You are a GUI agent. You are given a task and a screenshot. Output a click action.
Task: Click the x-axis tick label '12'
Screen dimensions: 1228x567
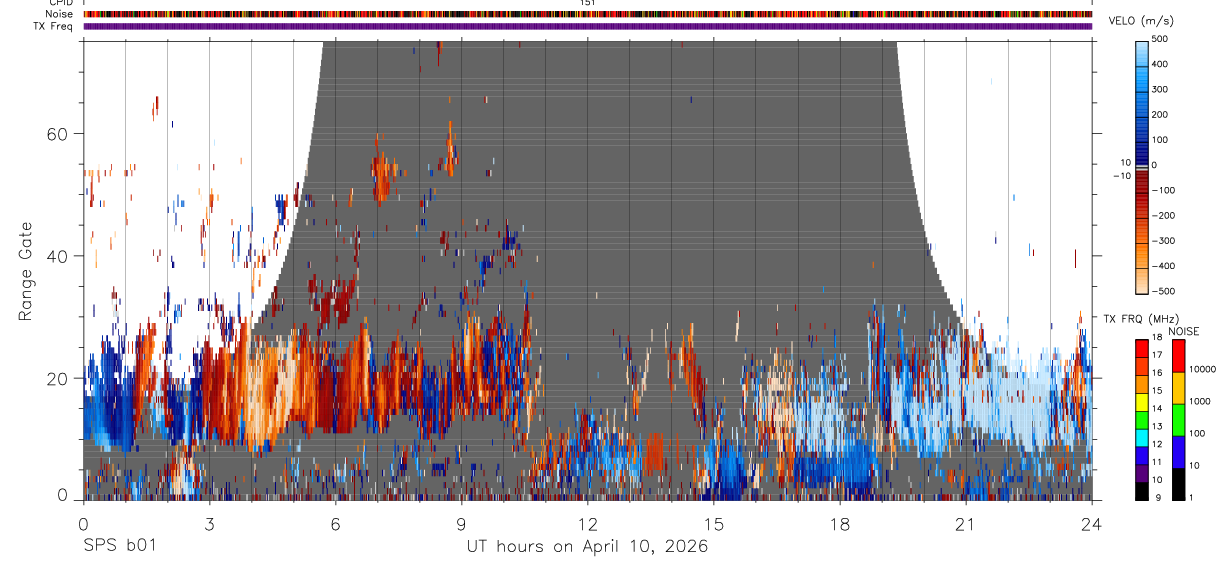587,523
